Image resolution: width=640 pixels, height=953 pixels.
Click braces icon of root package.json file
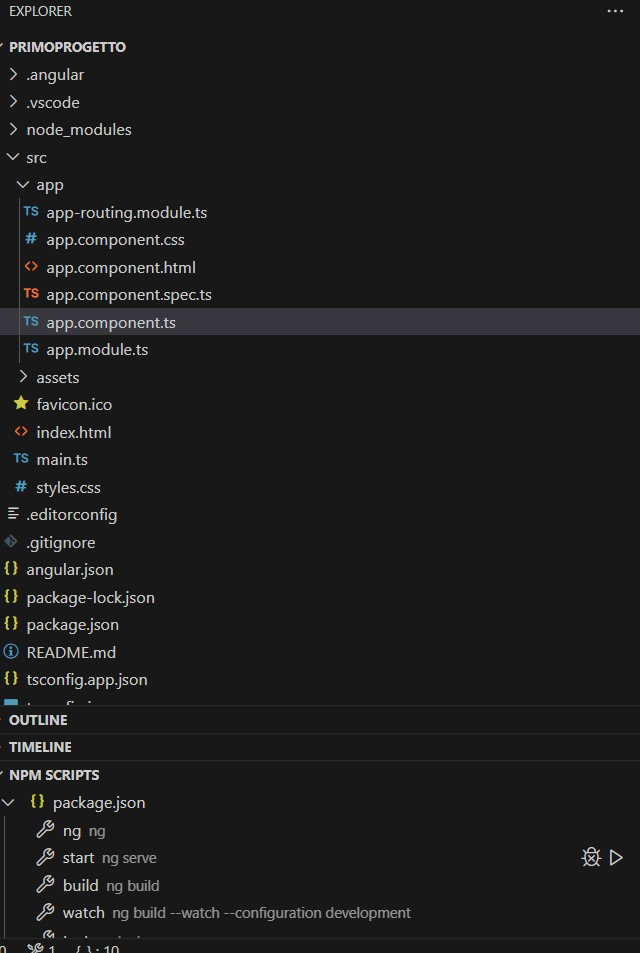[11, 624]
